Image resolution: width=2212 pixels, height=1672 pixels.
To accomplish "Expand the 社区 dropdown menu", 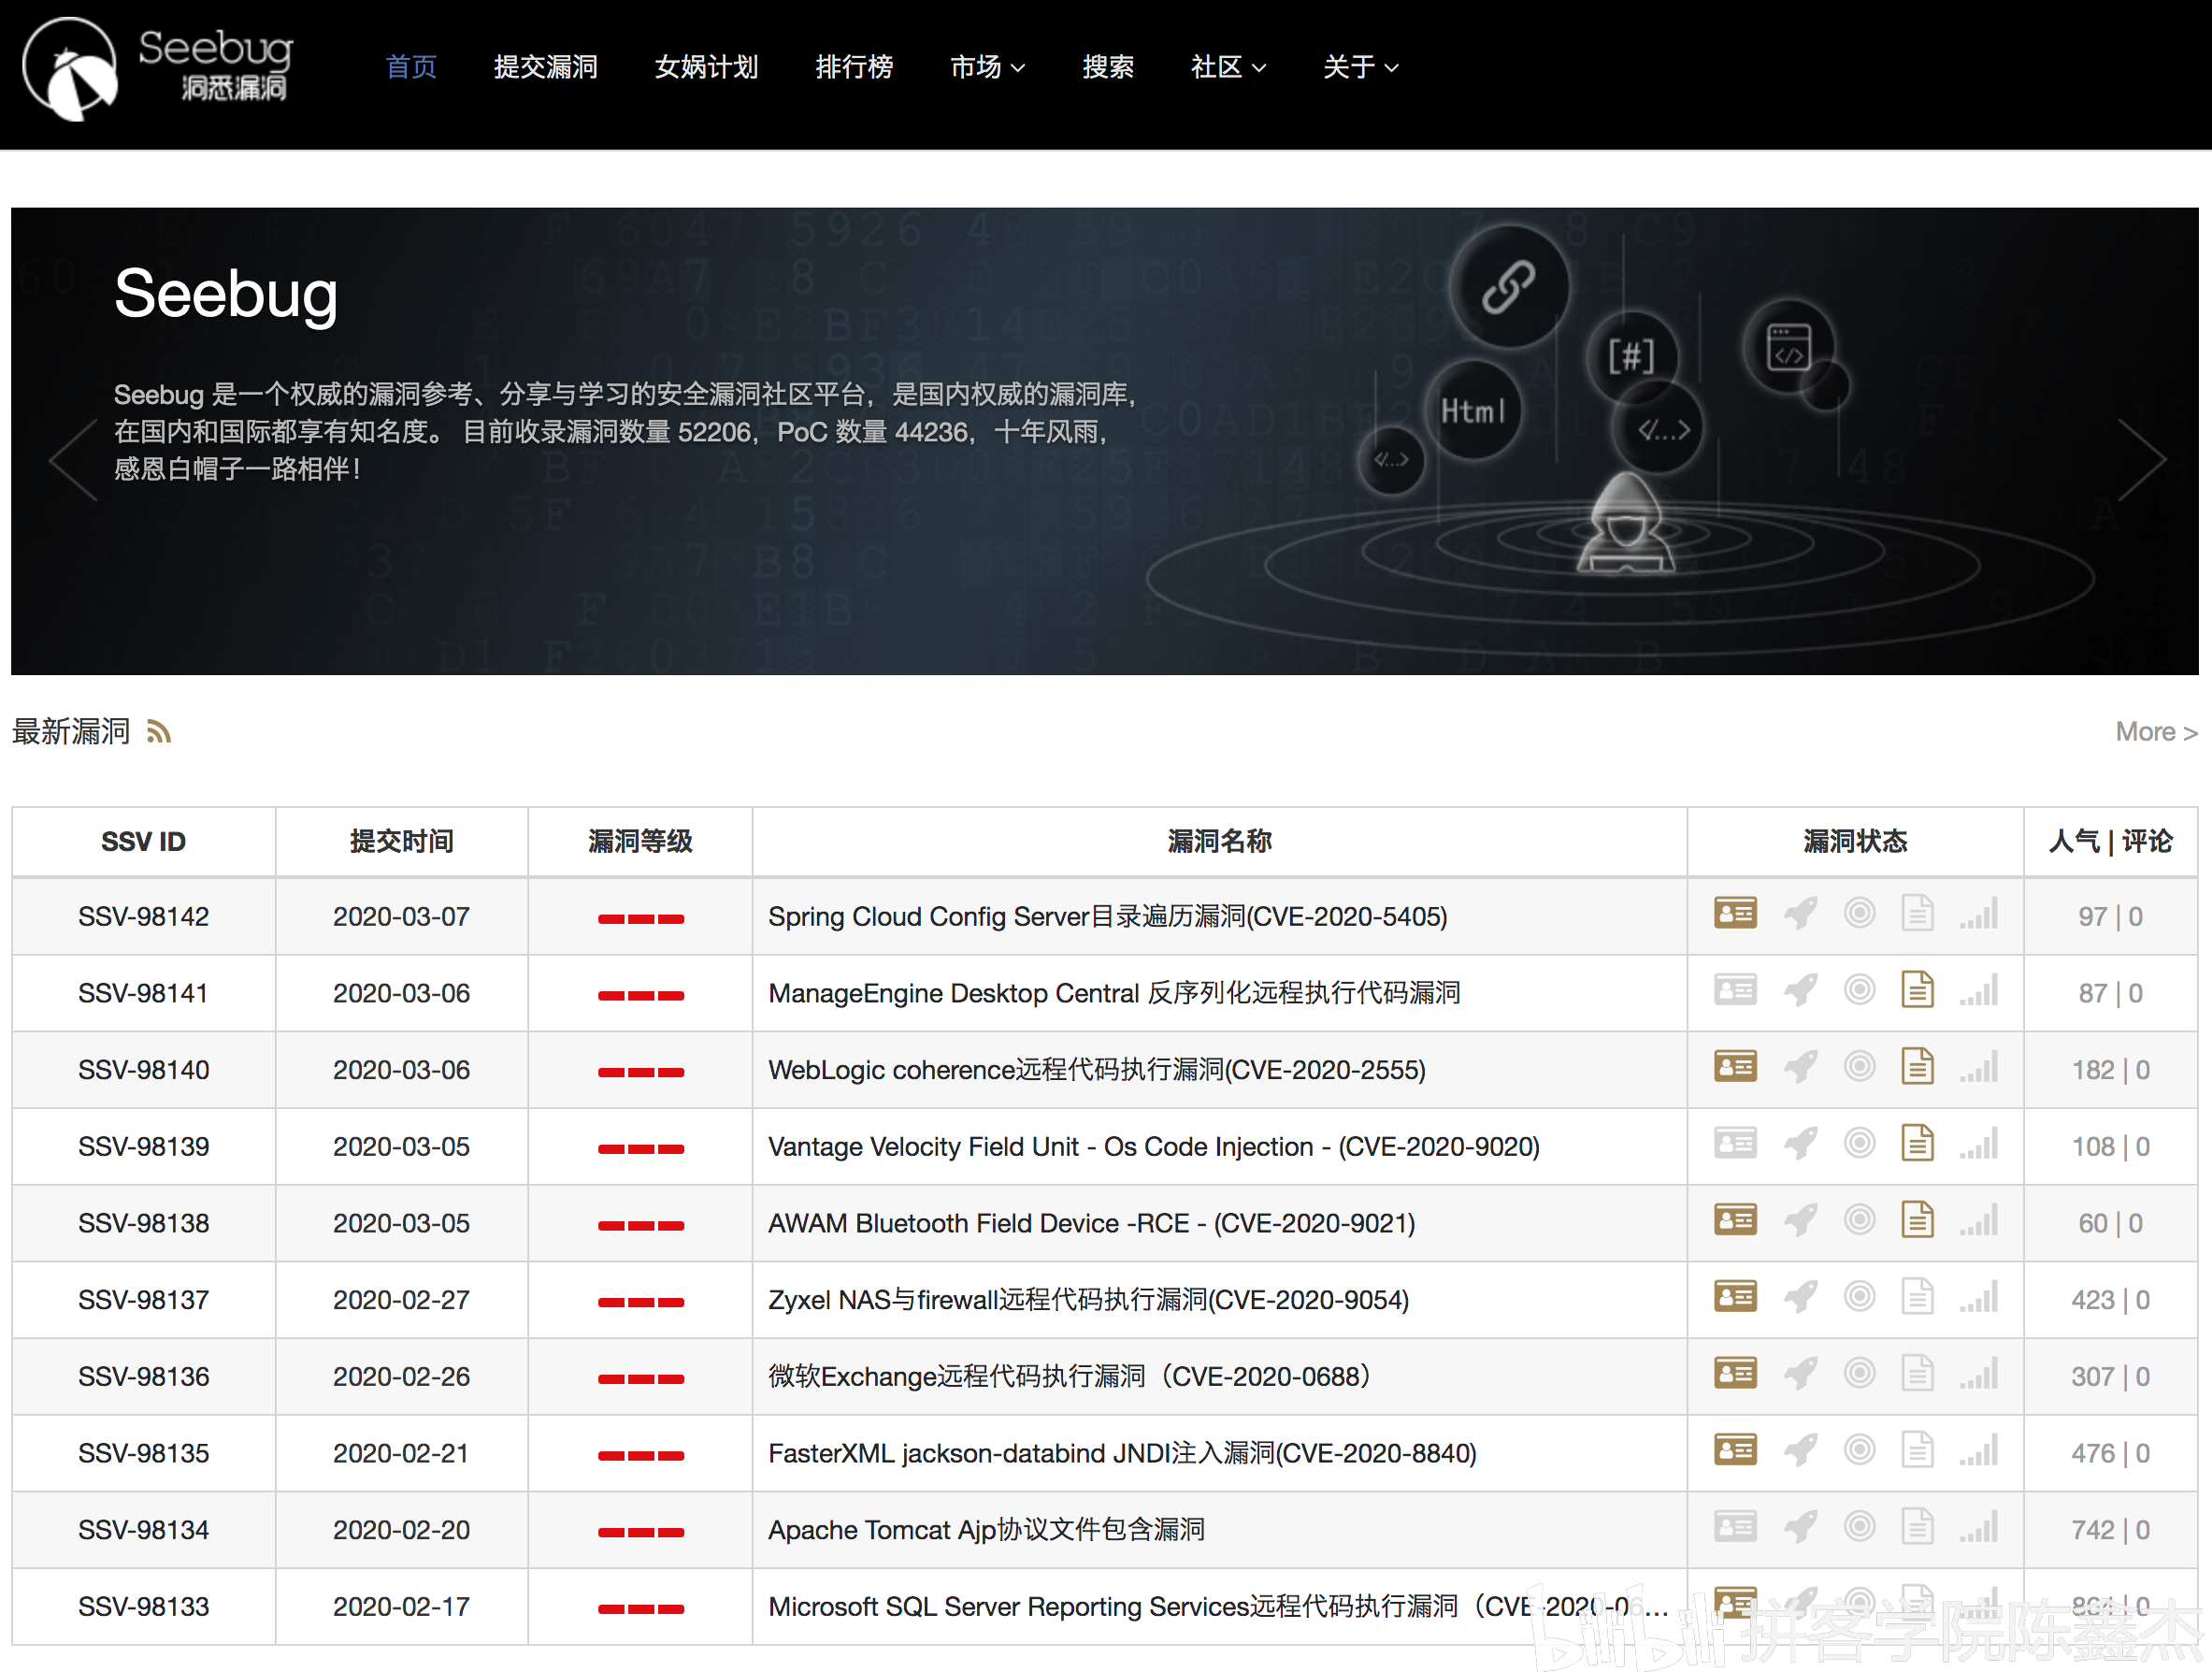I will (x=1227, y=67).
